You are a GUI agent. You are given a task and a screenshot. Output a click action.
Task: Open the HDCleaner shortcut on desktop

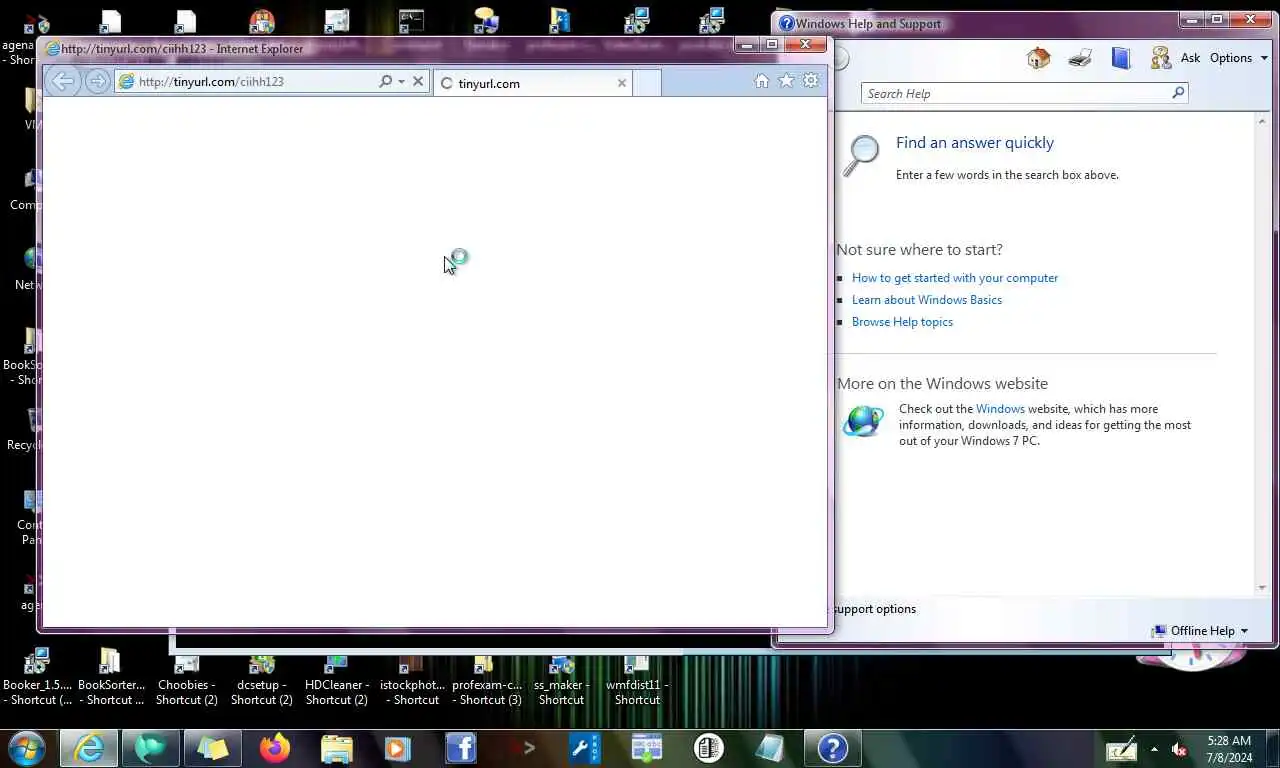point(337,677)
